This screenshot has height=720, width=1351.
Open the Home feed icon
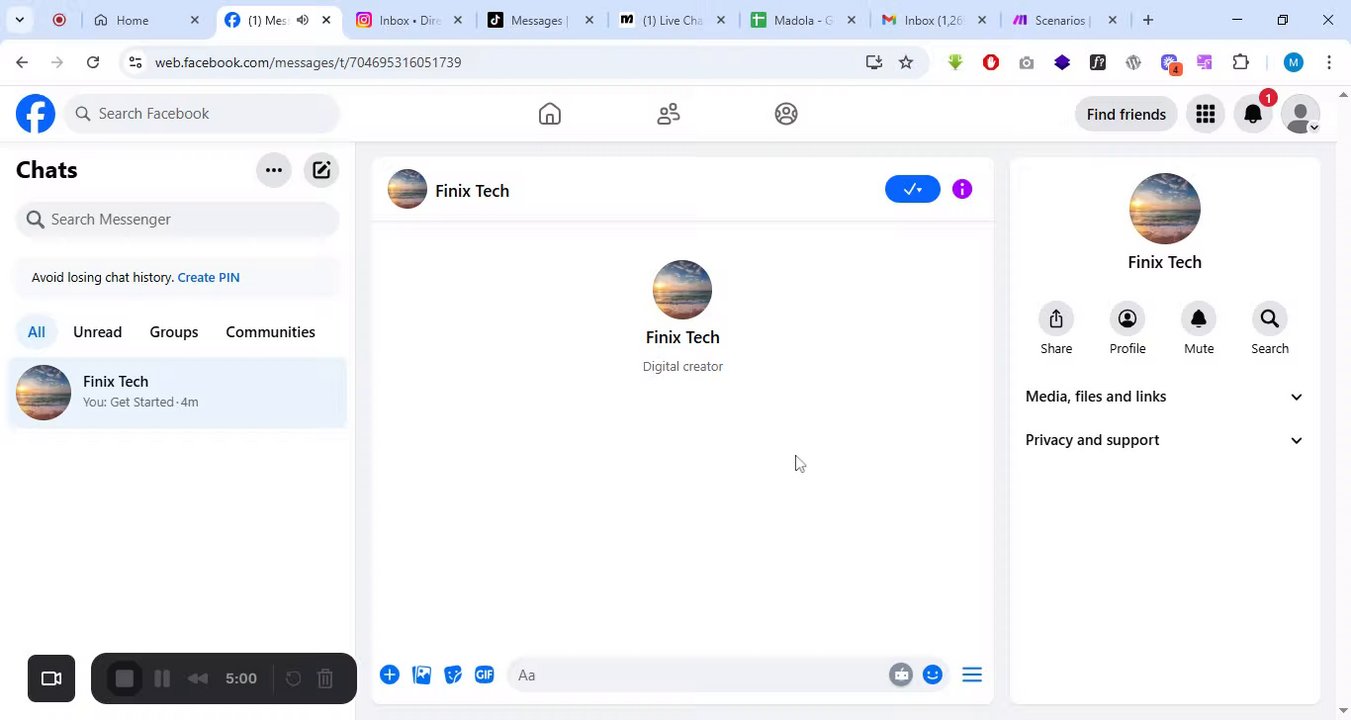pos(549,114)
